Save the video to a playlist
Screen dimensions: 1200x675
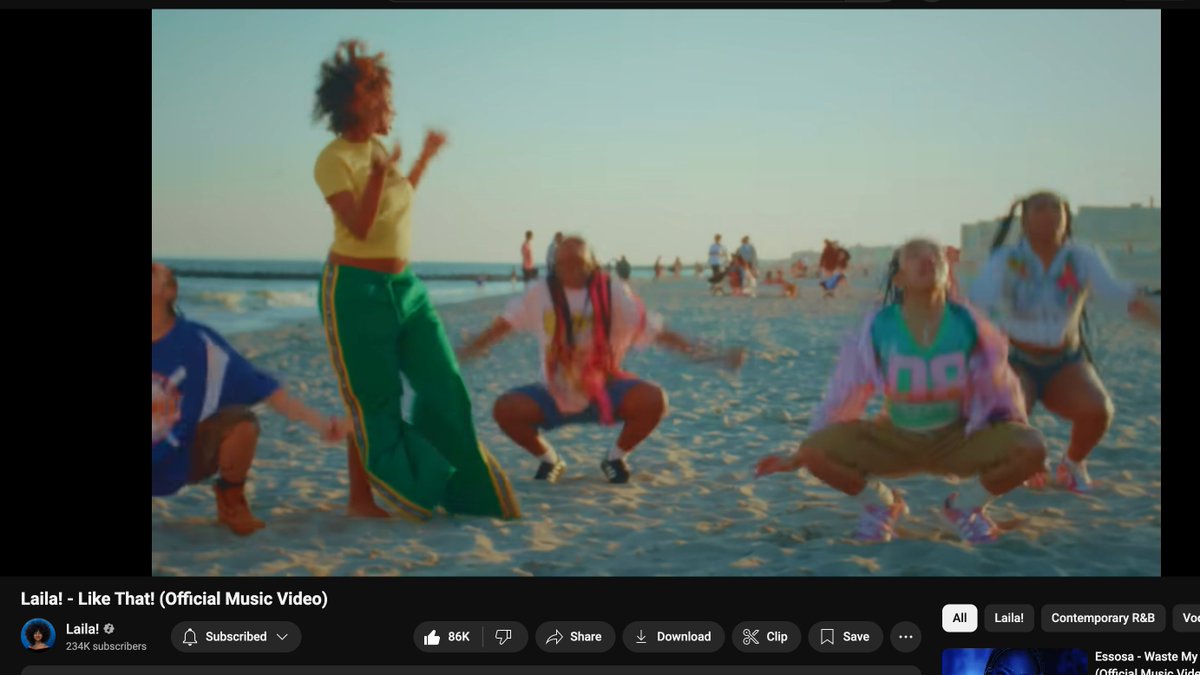tap(845, 637)
